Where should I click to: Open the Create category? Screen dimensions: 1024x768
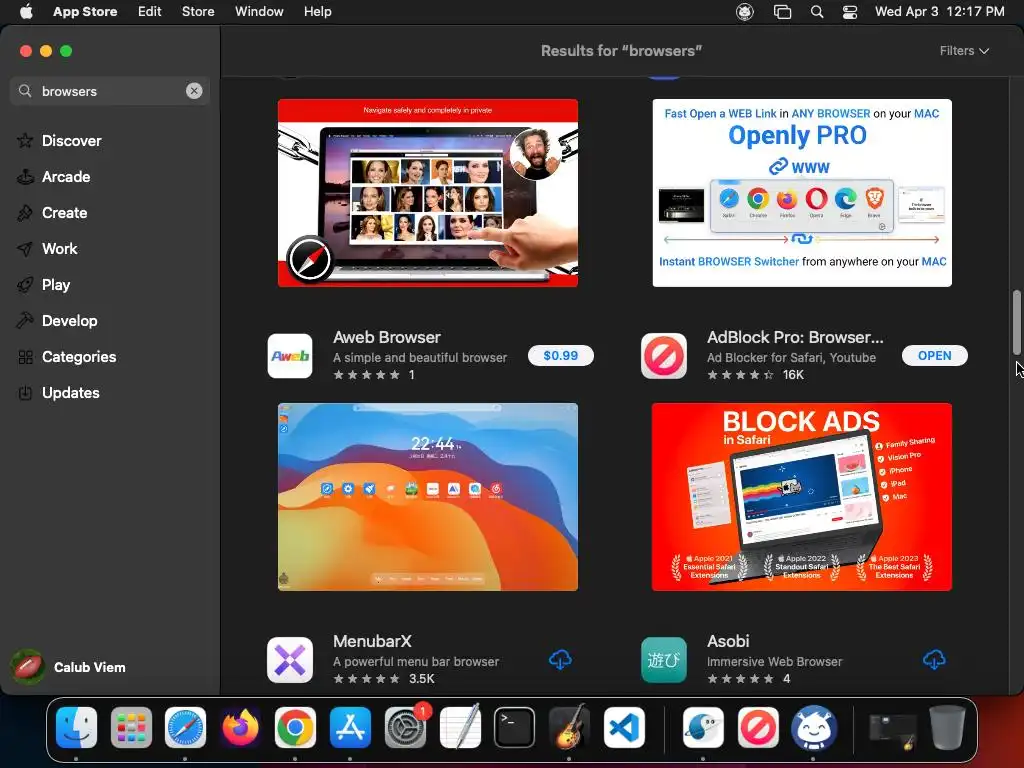(x=64, y=212)
